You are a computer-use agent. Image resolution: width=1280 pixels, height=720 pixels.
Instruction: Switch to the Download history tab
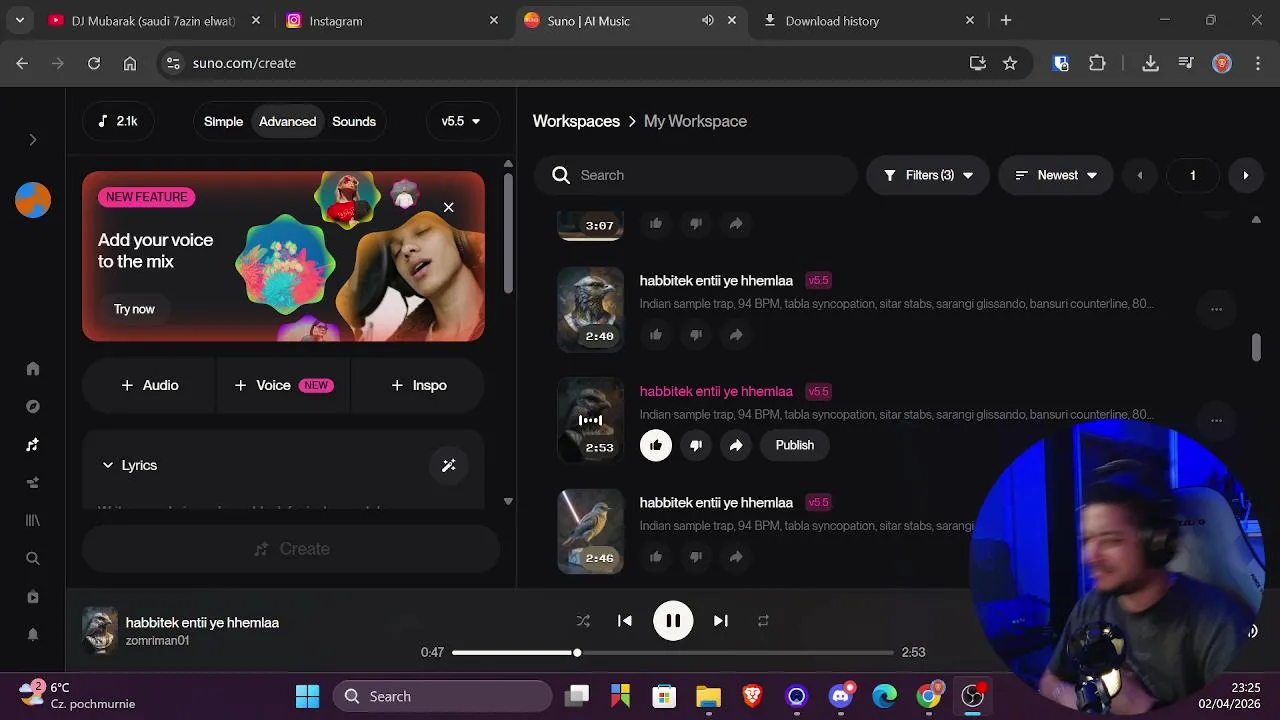[868, 20]
